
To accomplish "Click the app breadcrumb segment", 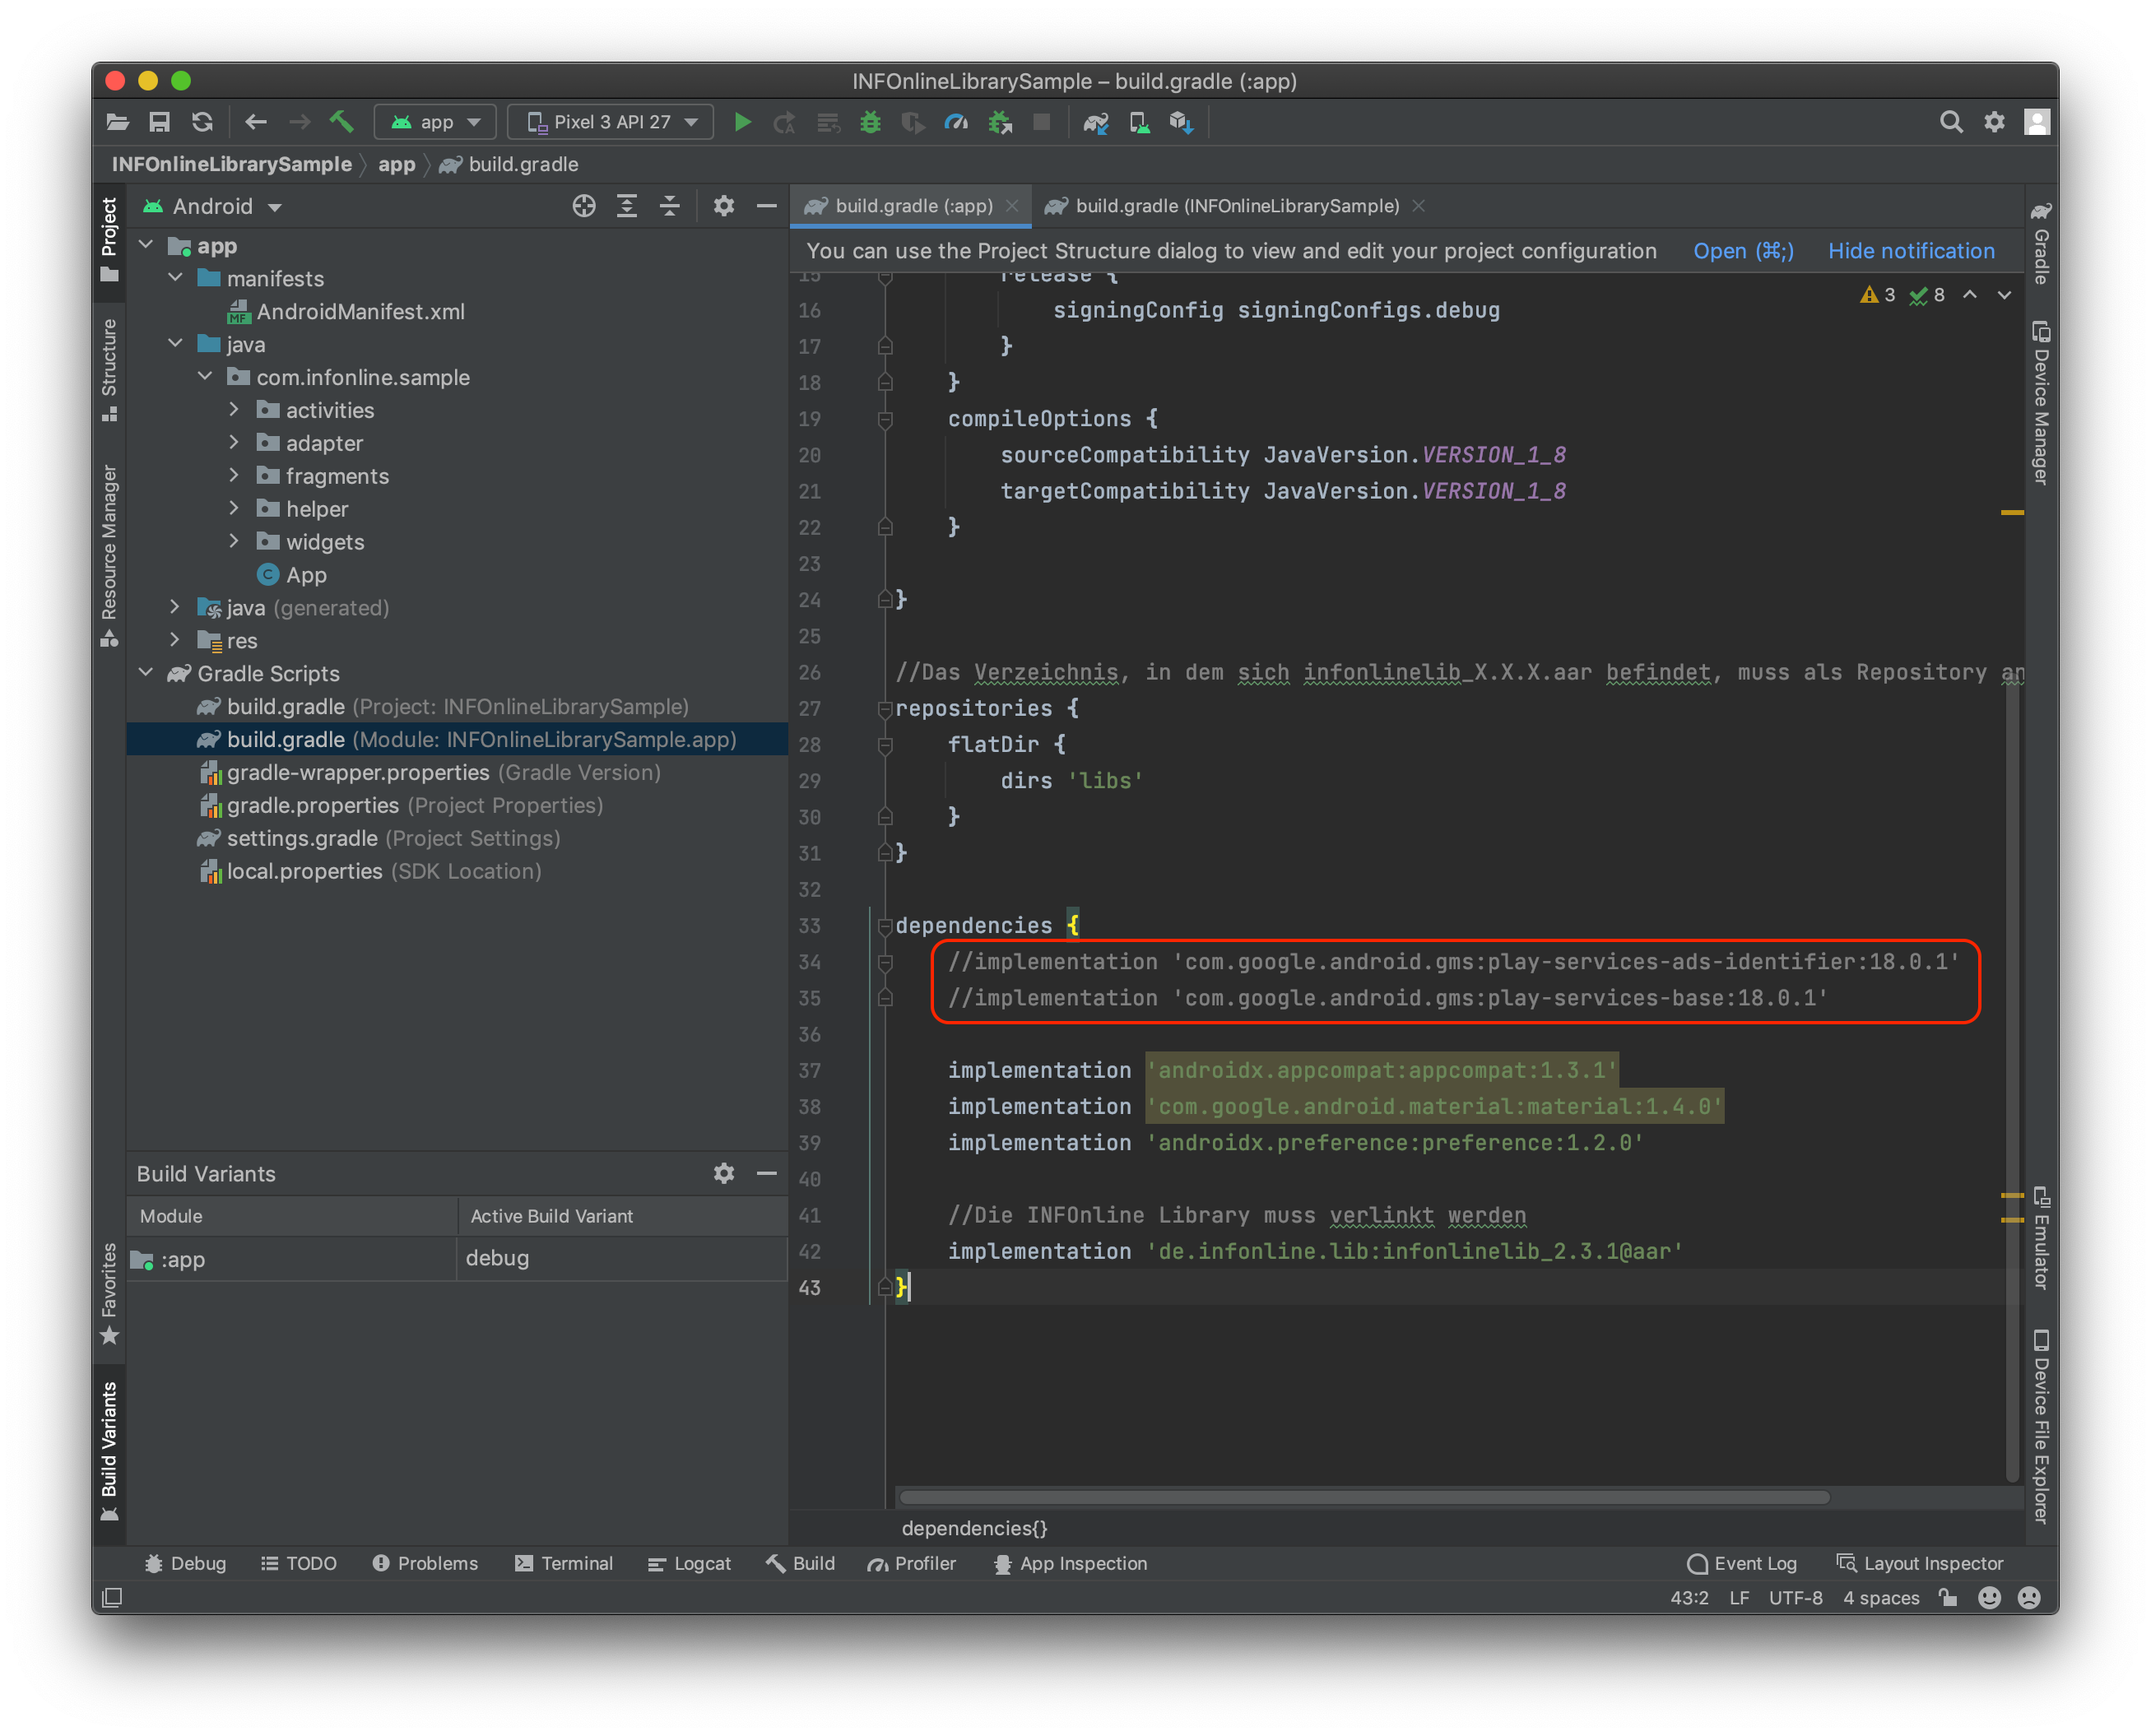I will pos(396,164).
